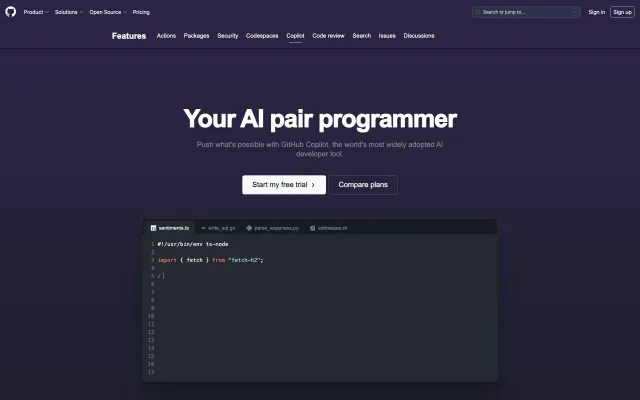Click the Features heading link

tap(129, 36)
